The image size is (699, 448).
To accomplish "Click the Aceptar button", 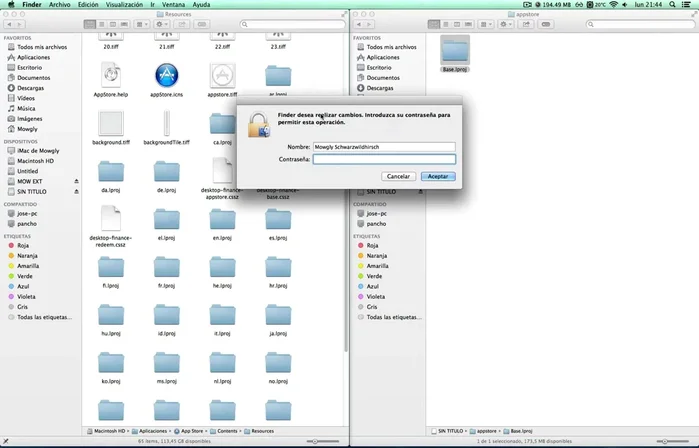I will (438, 177).
